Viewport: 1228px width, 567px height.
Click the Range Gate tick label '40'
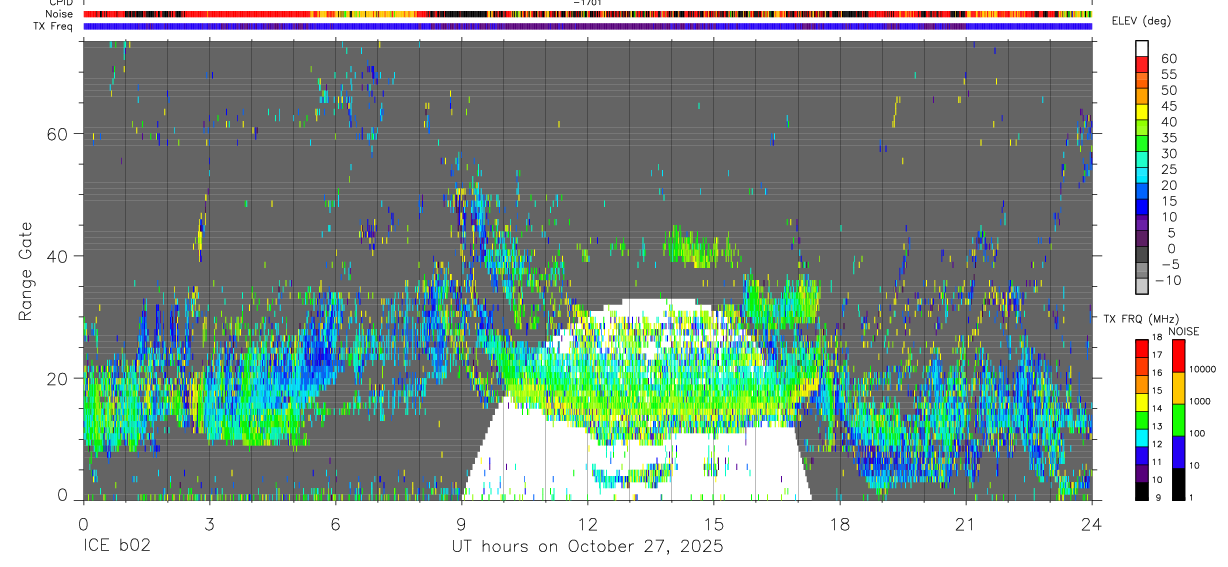[58, 256]
